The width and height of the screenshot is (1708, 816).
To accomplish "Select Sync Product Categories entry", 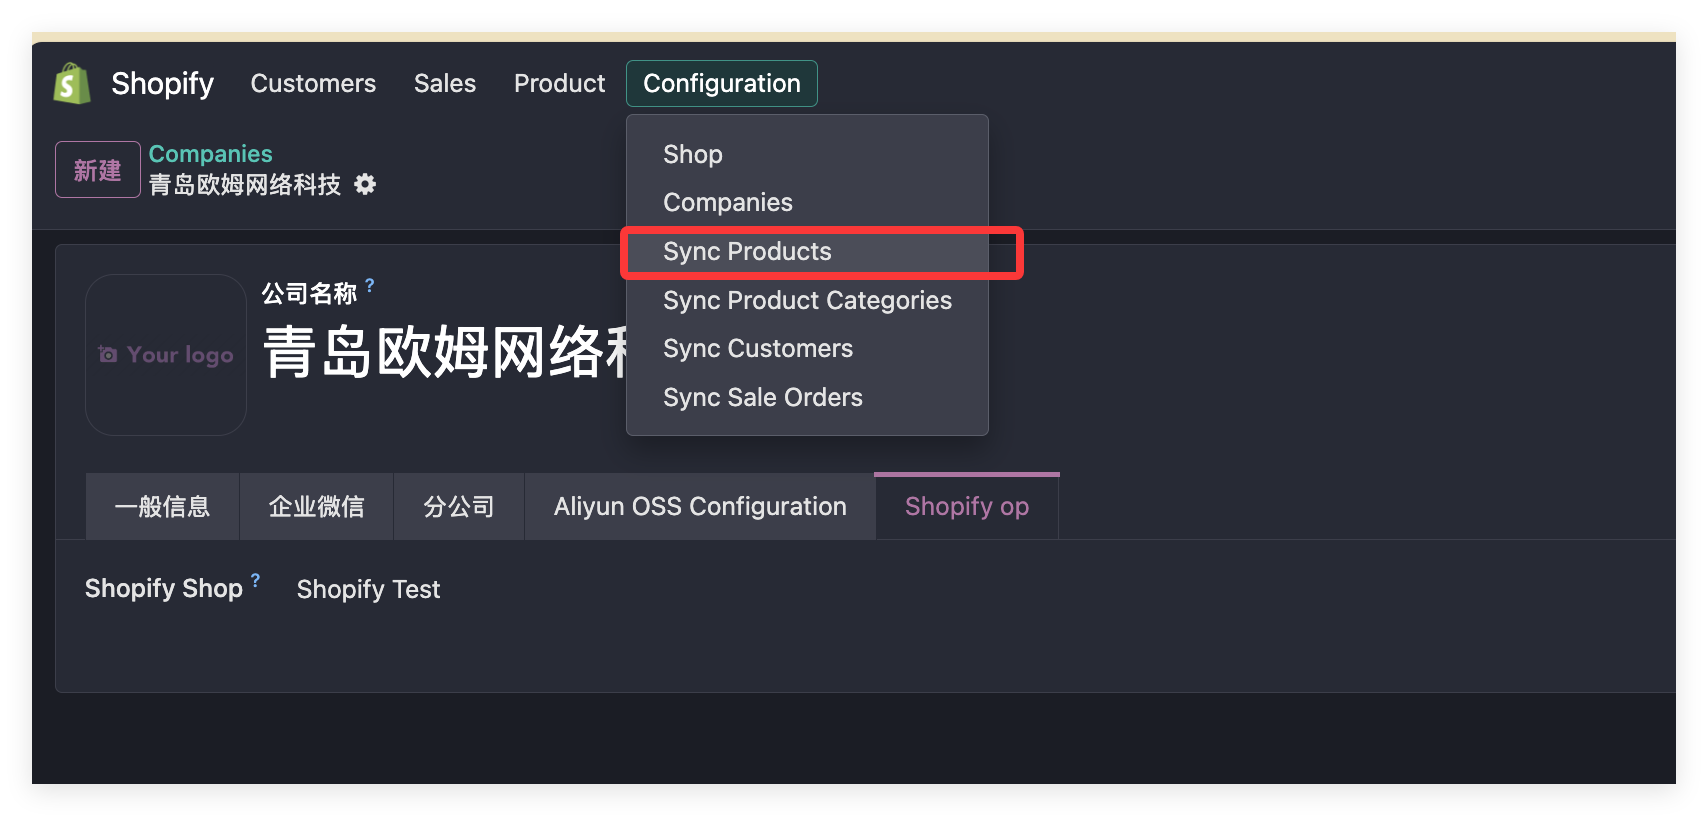I will (807, 300).
